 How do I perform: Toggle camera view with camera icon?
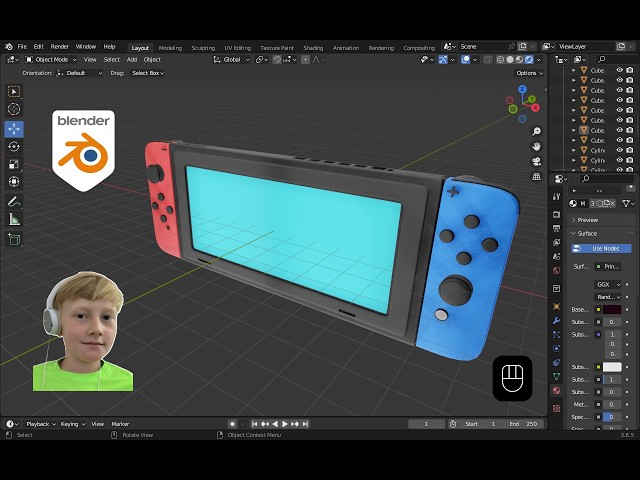[x=536, y=162]
